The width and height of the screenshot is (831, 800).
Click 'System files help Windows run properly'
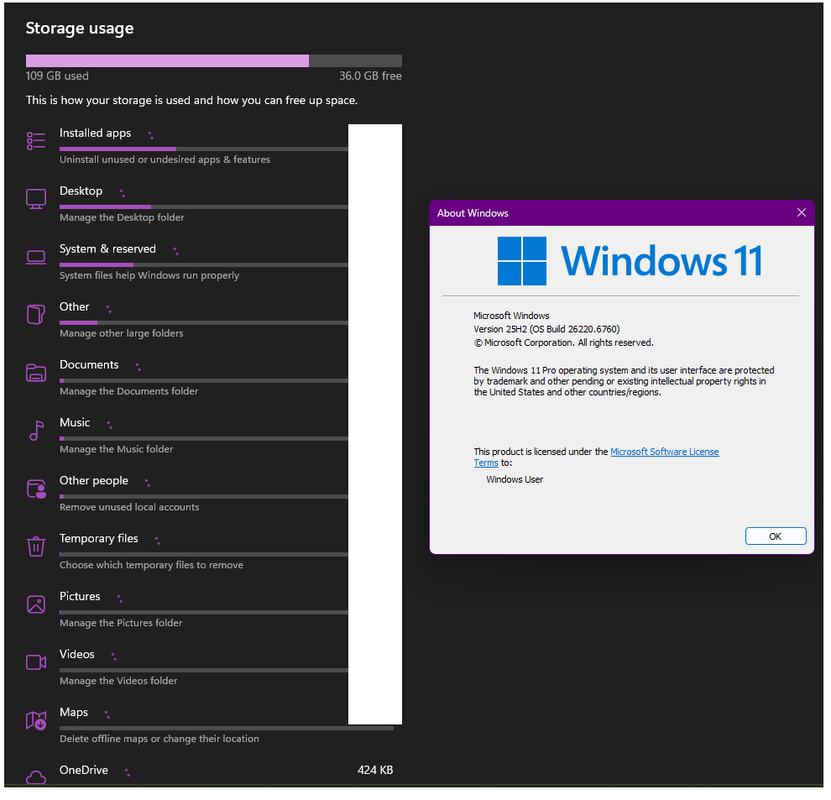coord(149,275)
